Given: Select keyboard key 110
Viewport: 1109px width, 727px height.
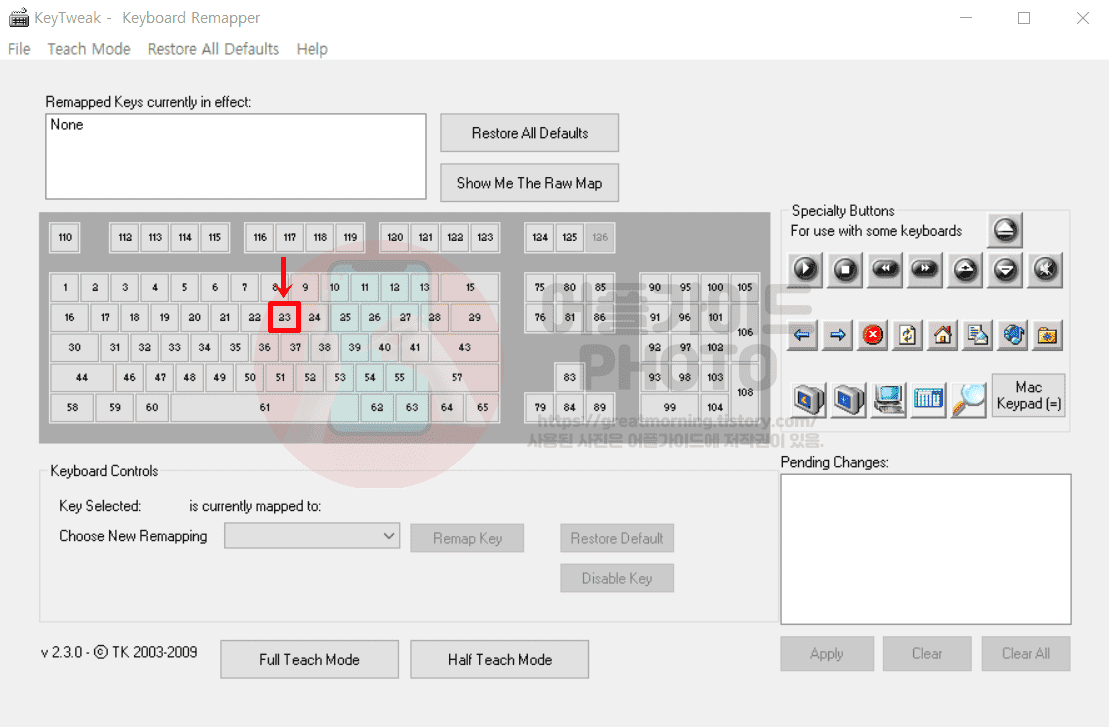Looking at the screenshot, I should point(65,238).
